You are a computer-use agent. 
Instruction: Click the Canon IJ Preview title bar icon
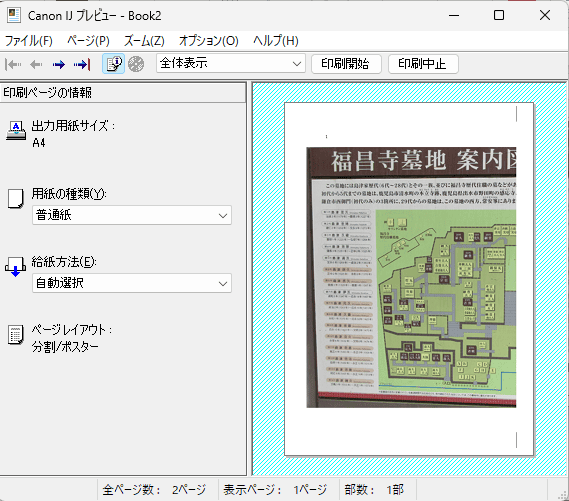[14, 15]
